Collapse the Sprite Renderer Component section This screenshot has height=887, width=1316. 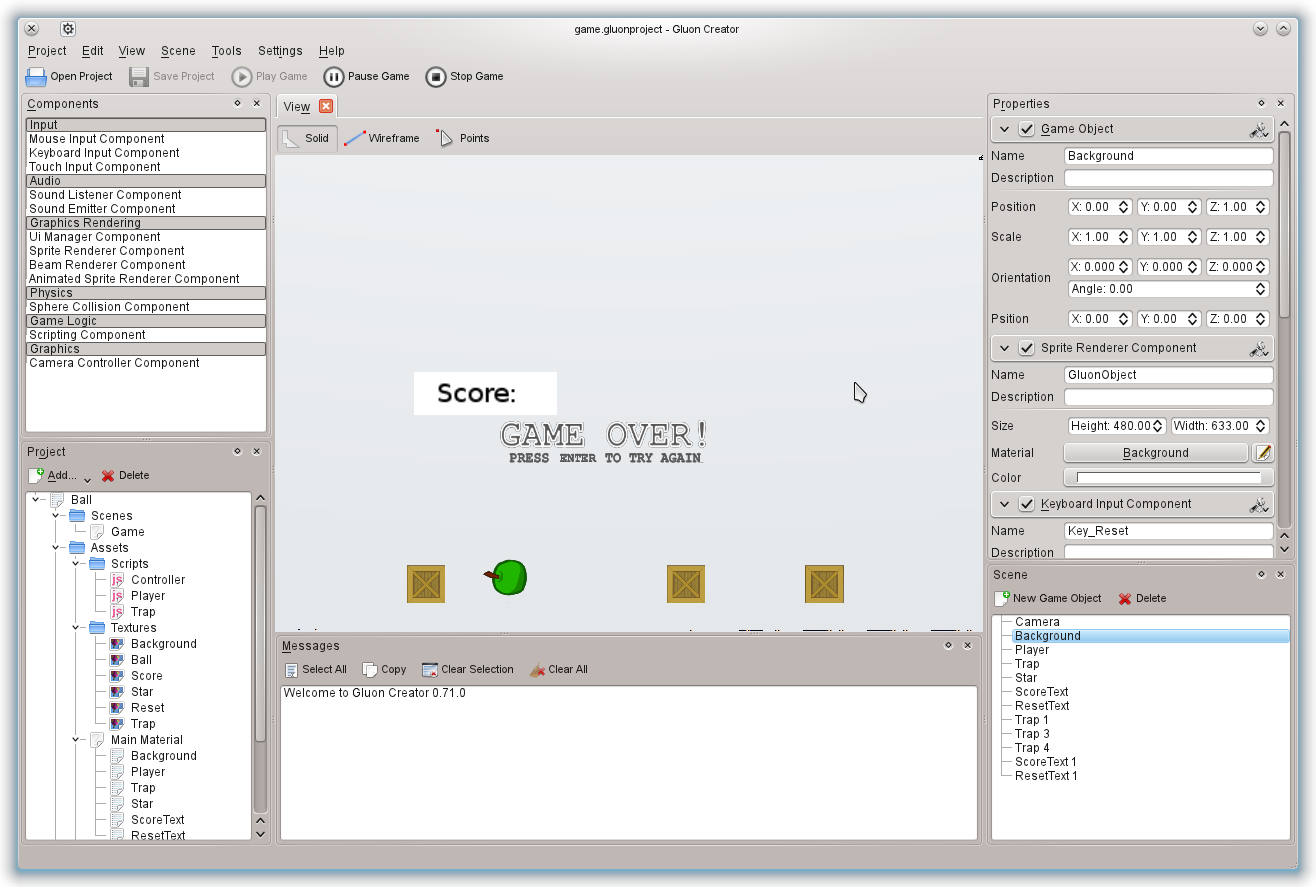pos(1004,348)
